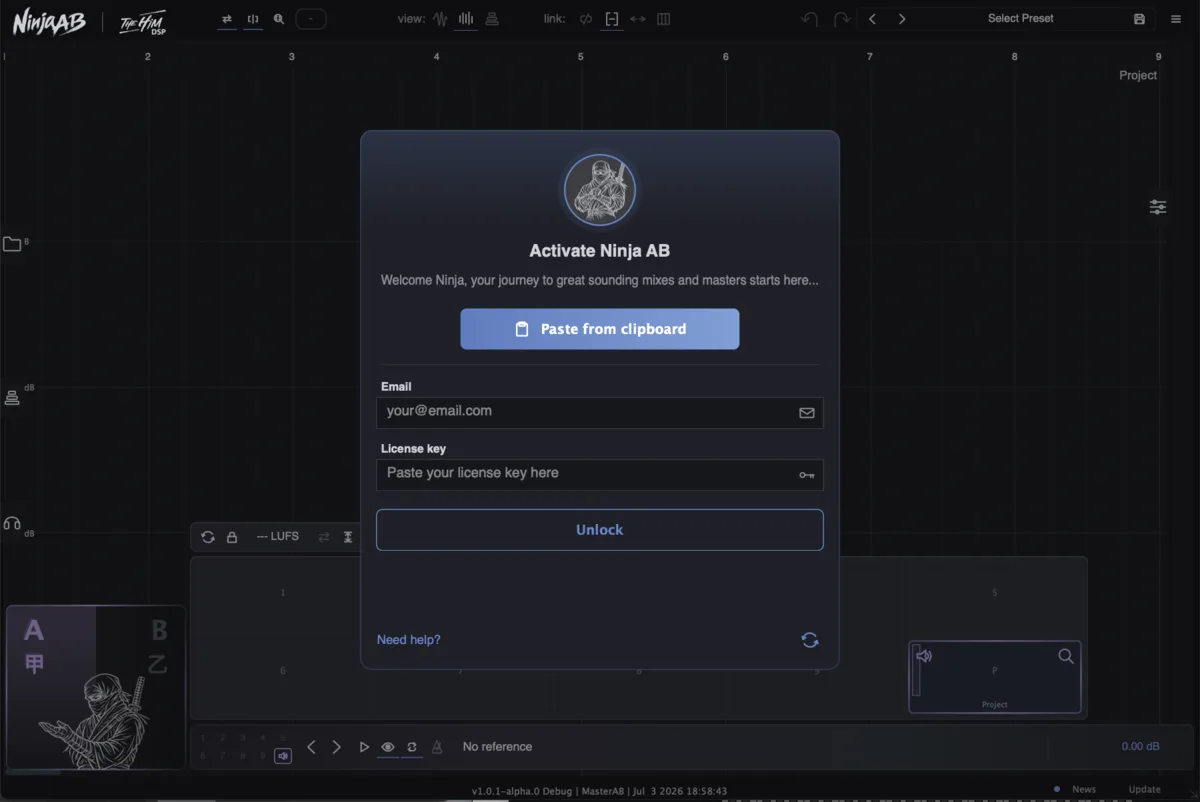Open the Select Preset dropdown

[1020, 19]
